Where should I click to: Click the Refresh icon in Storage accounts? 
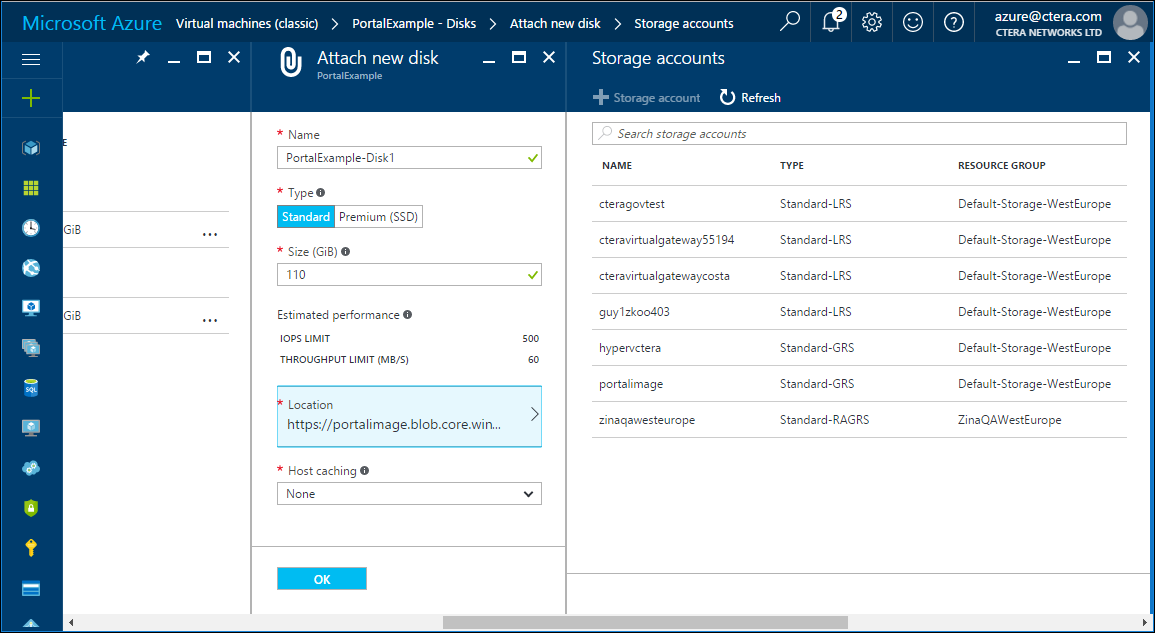pos(728,97)
